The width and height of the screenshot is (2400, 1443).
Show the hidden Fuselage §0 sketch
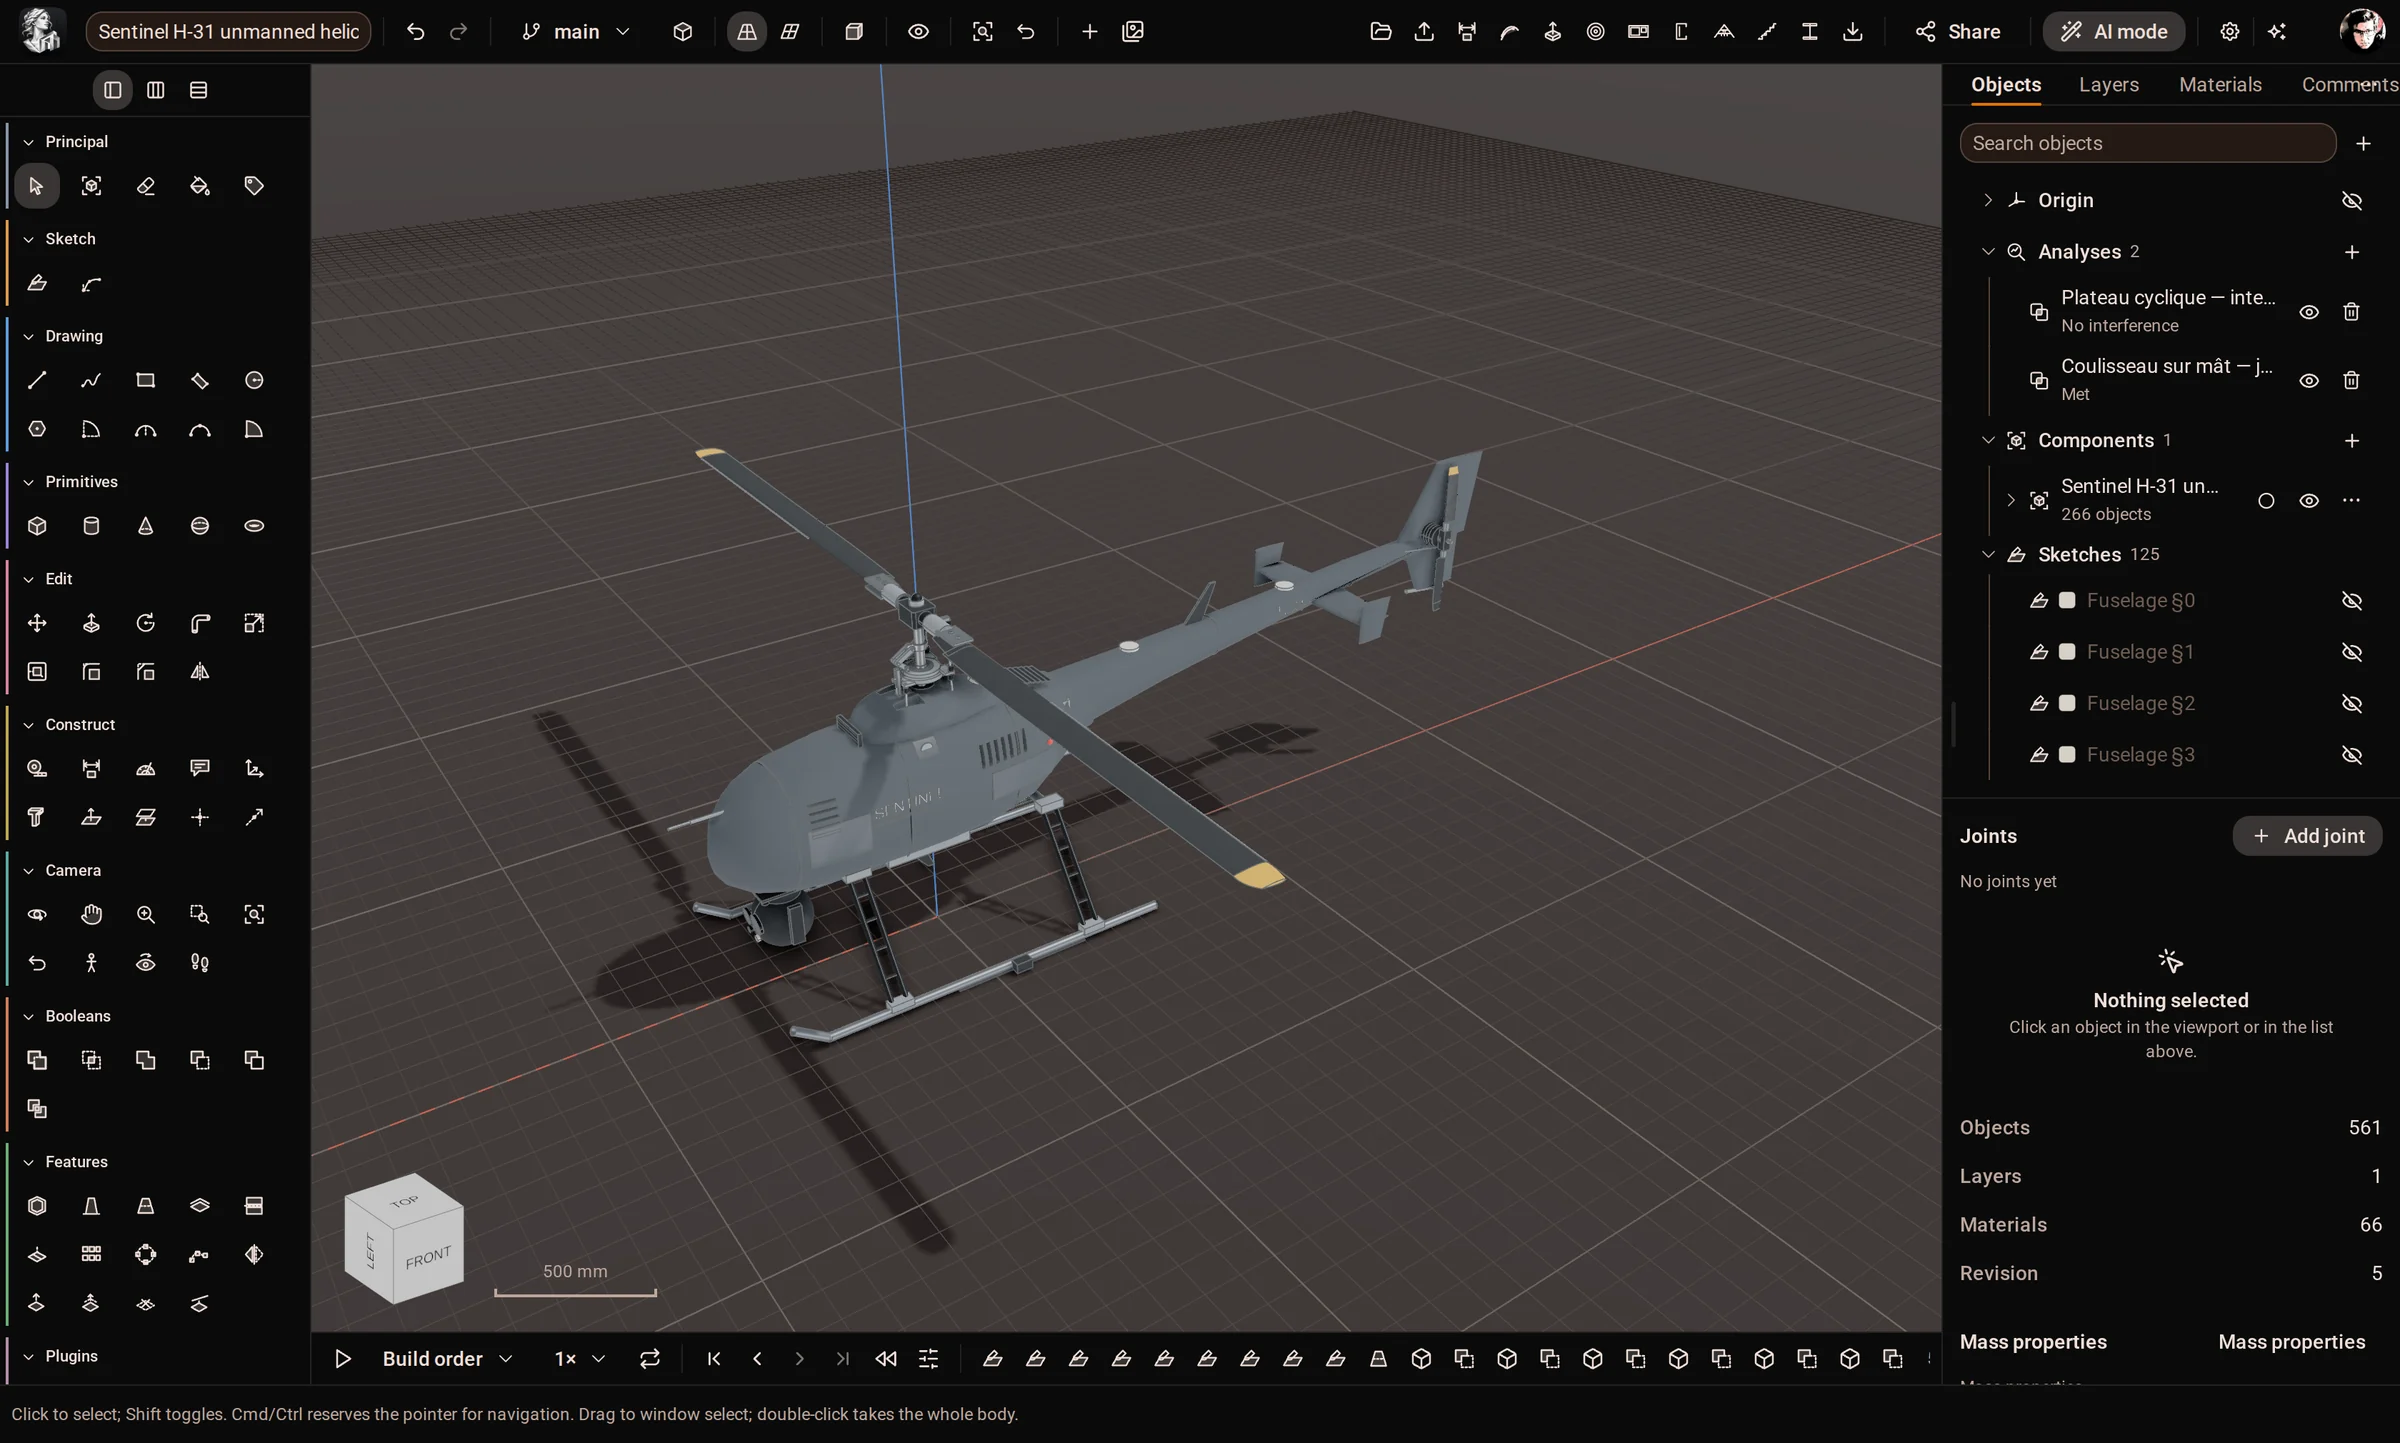point(2352,601)
